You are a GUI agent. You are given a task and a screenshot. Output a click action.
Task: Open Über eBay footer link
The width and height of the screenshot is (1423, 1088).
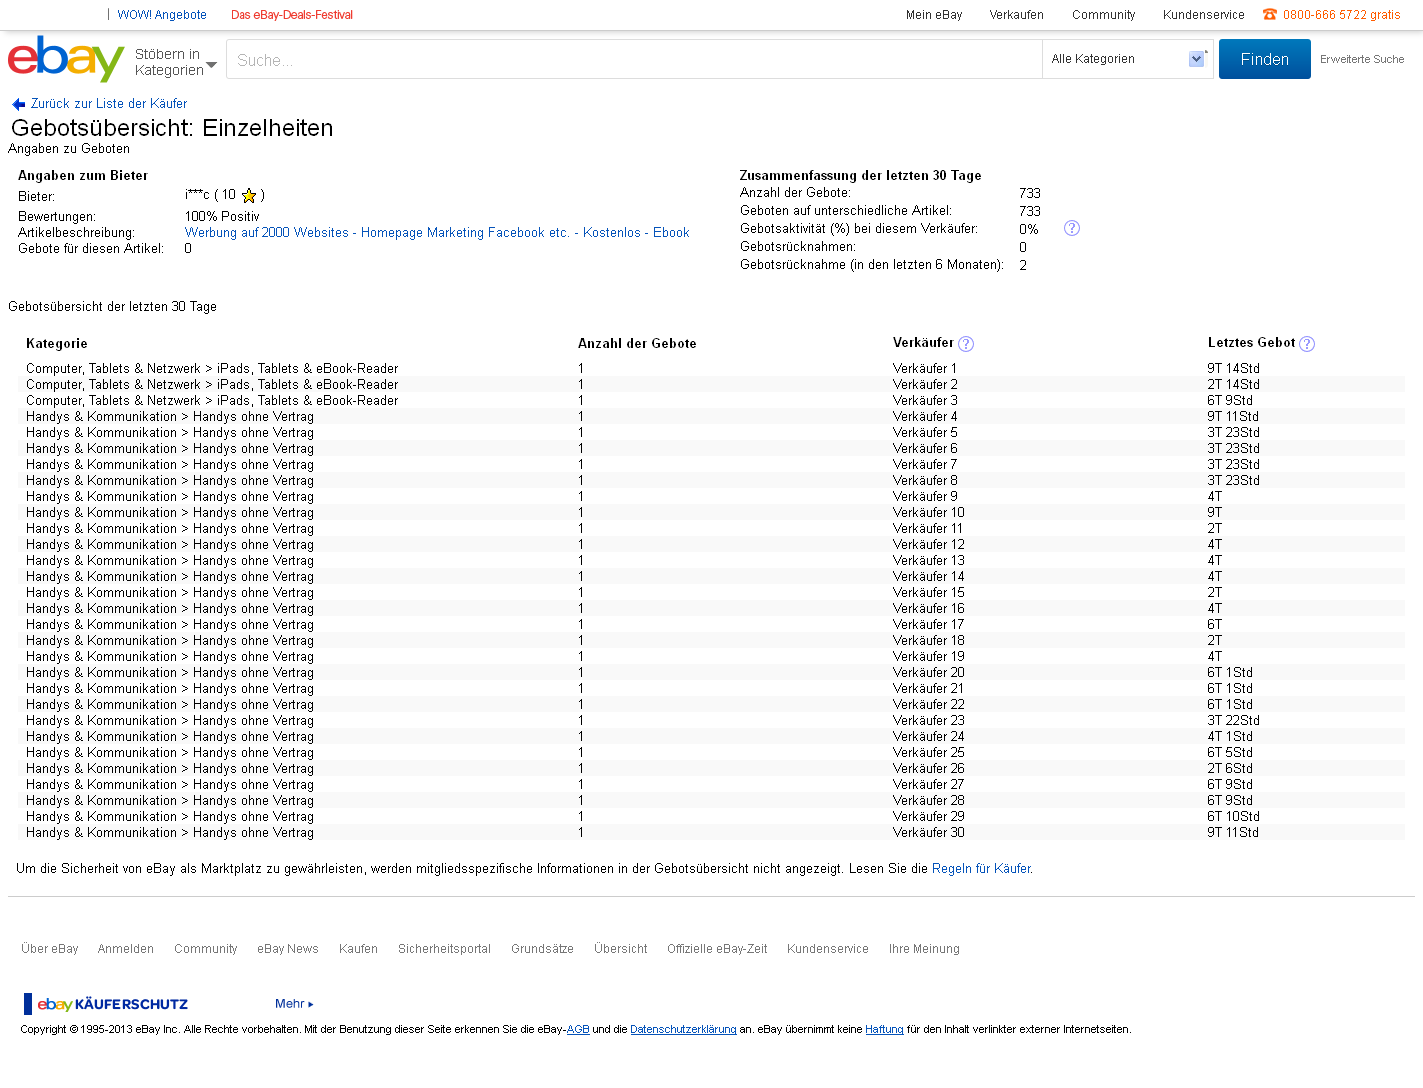(x=50, y=949)
